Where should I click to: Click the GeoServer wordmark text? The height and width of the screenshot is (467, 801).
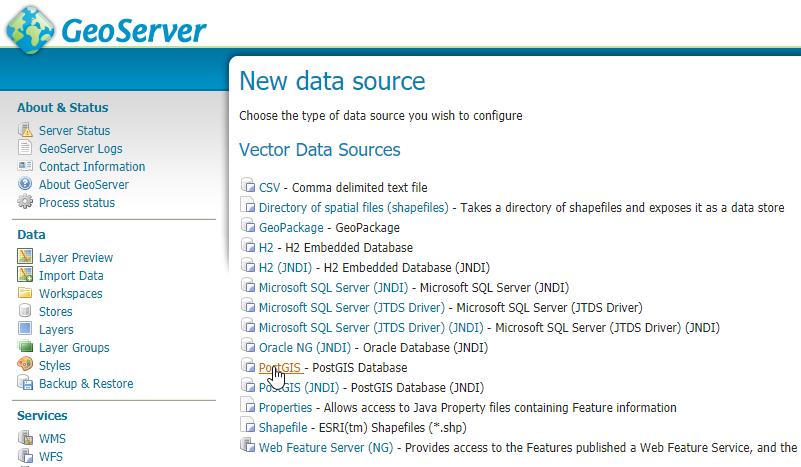(134, 31)
